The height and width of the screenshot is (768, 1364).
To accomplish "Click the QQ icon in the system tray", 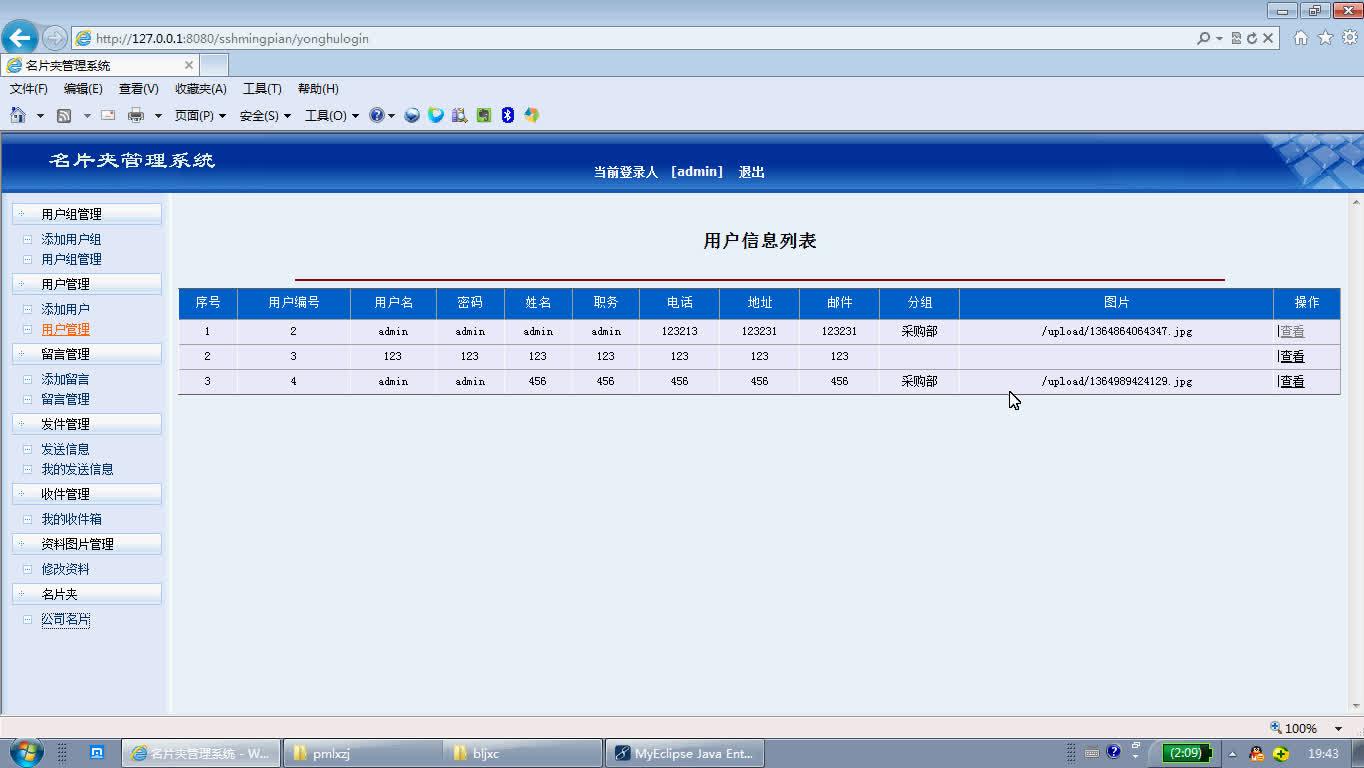I will [1257, 753].
